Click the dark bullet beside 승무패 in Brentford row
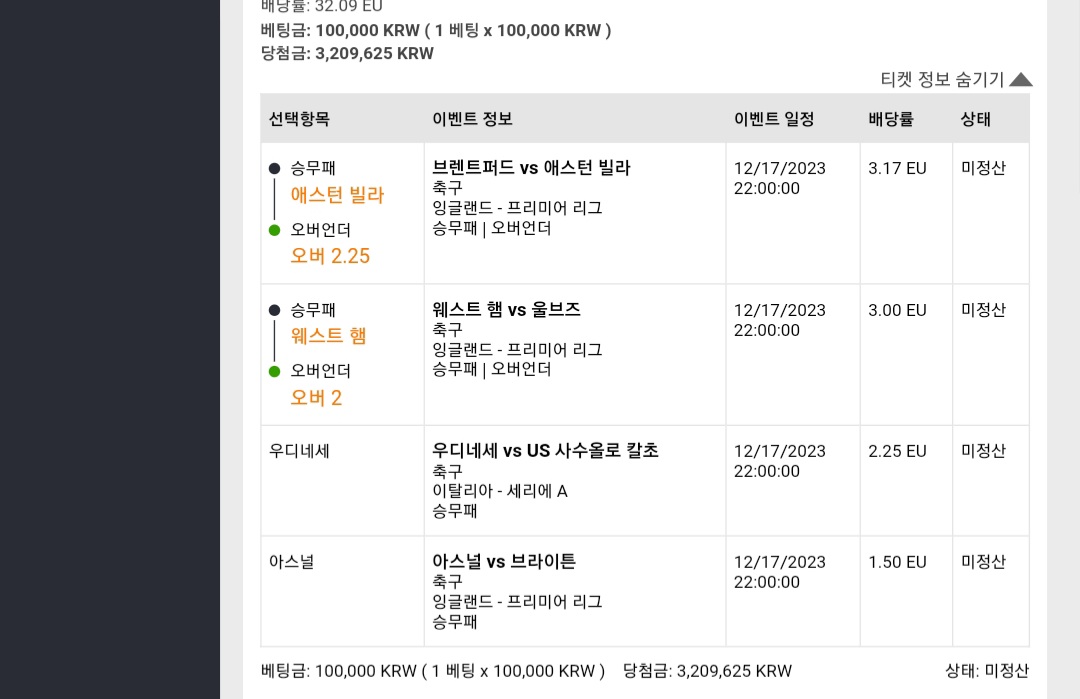The width and height of the screenshot is (1080, 699). [274, 168]
